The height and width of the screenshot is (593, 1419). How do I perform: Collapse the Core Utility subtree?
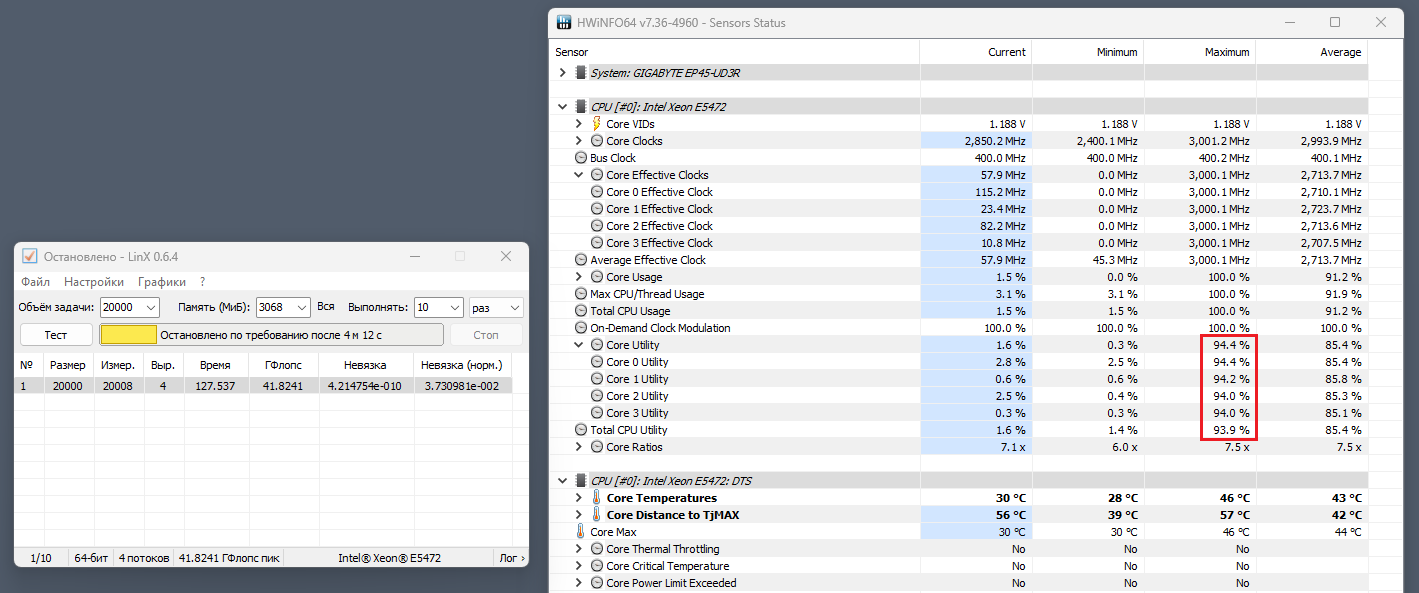coord(579,345)
